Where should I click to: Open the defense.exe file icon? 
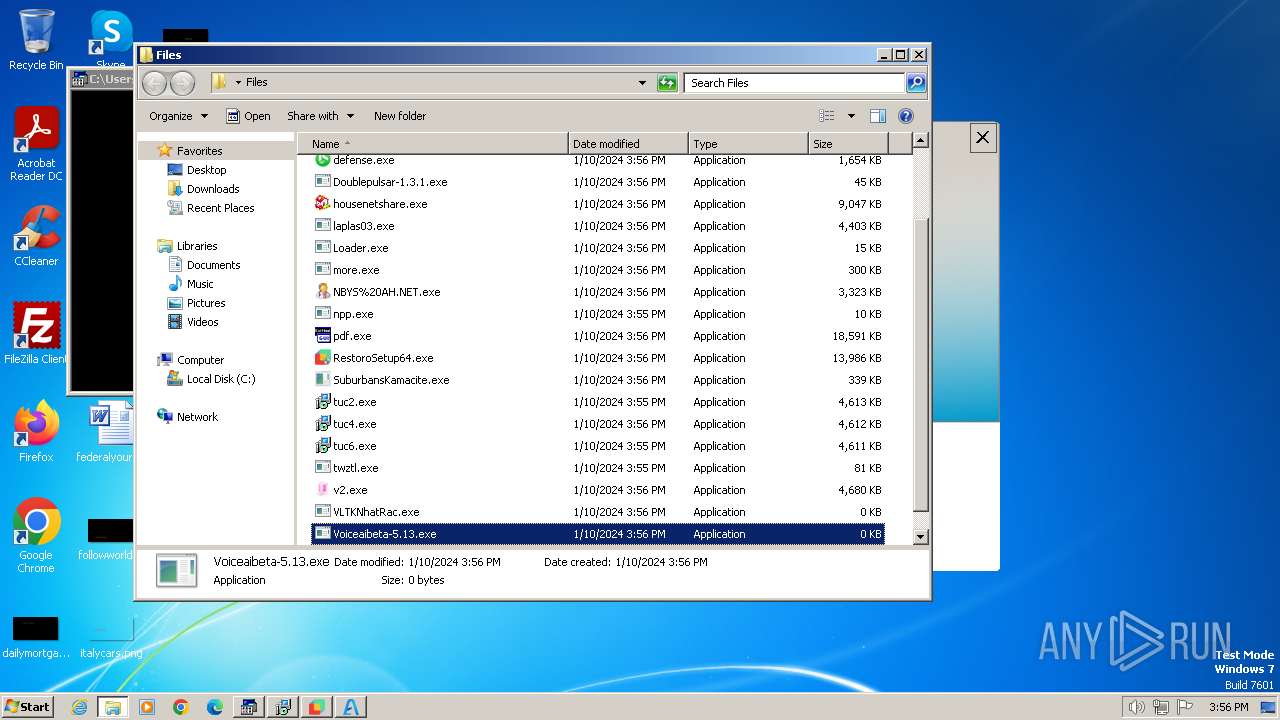[322, 160]
